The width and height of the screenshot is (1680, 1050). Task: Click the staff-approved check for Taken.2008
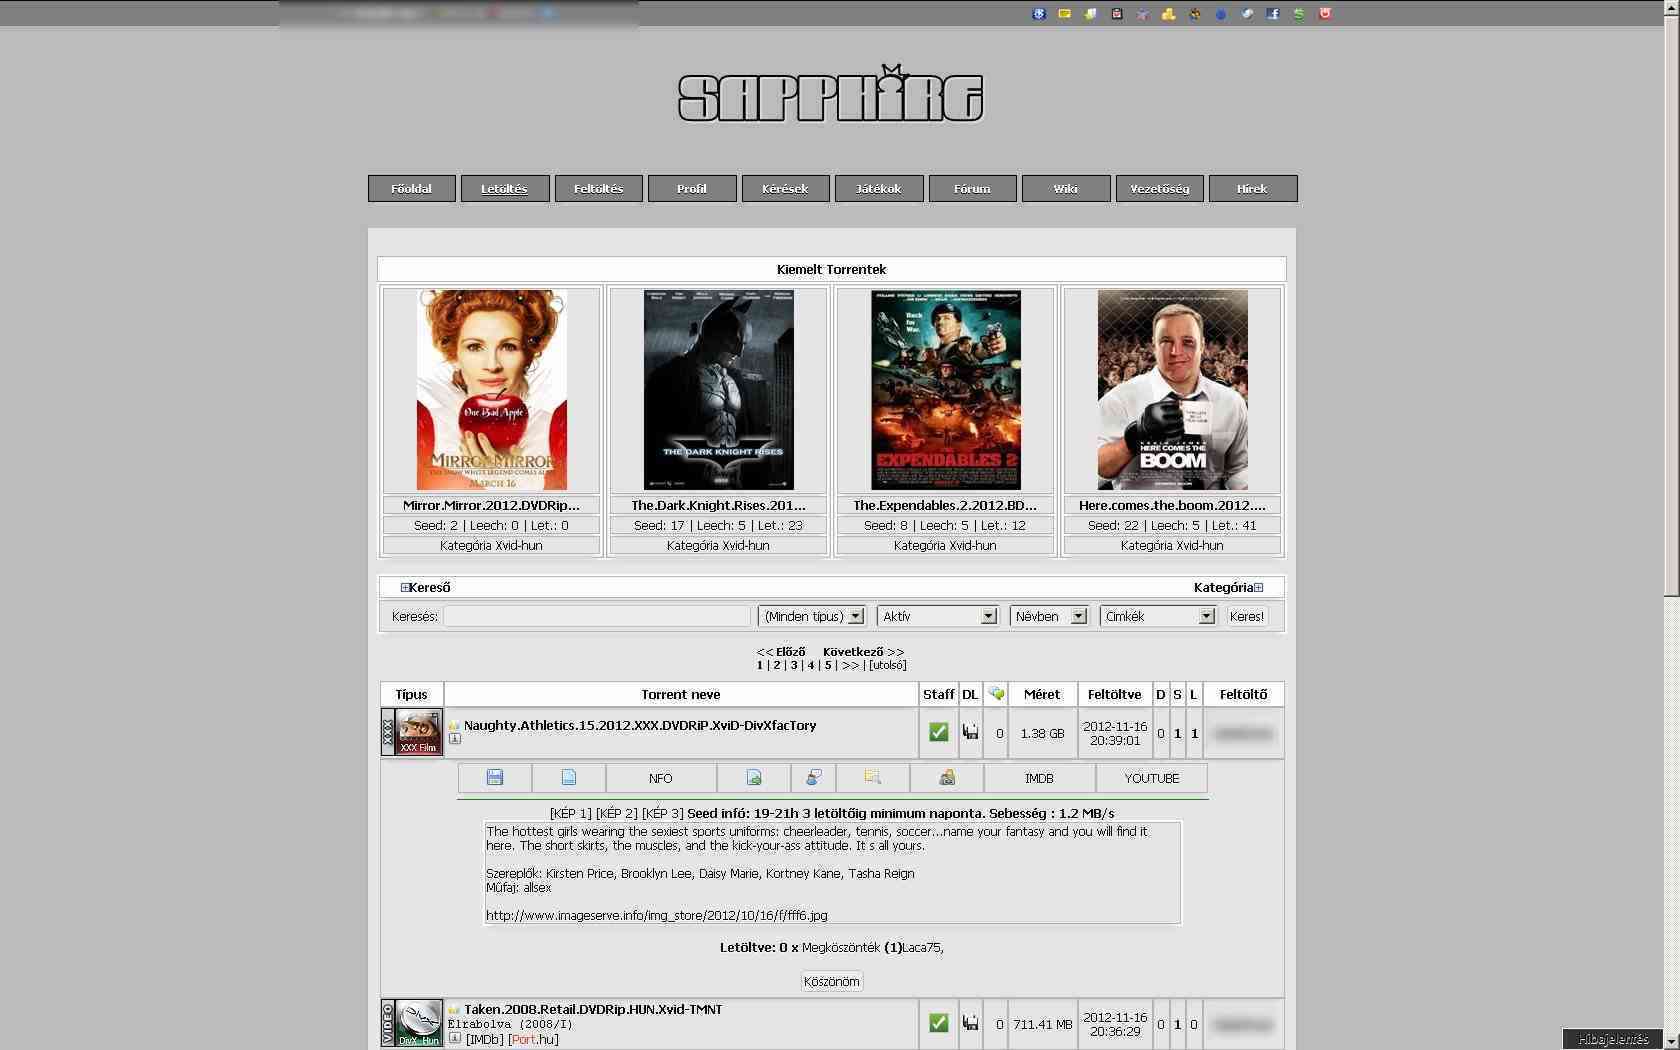(x=938, y=1022)
